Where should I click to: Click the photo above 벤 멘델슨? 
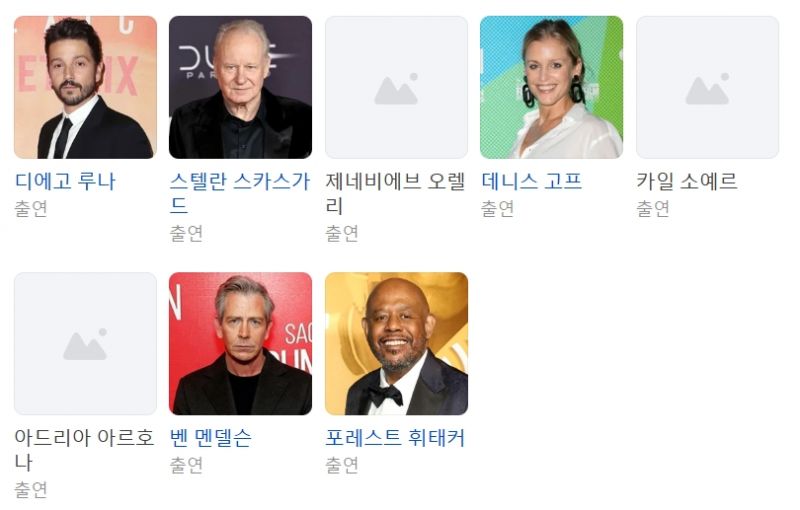(x=240, y=343)
